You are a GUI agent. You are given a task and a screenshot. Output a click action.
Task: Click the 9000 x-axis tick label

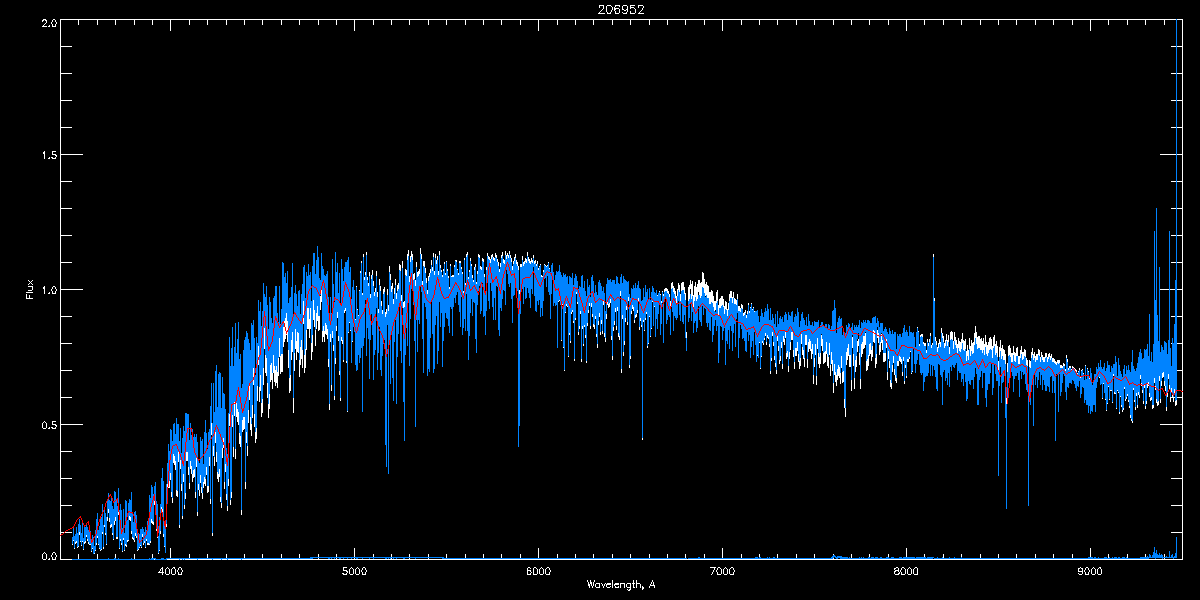(x=1090, y=572)
